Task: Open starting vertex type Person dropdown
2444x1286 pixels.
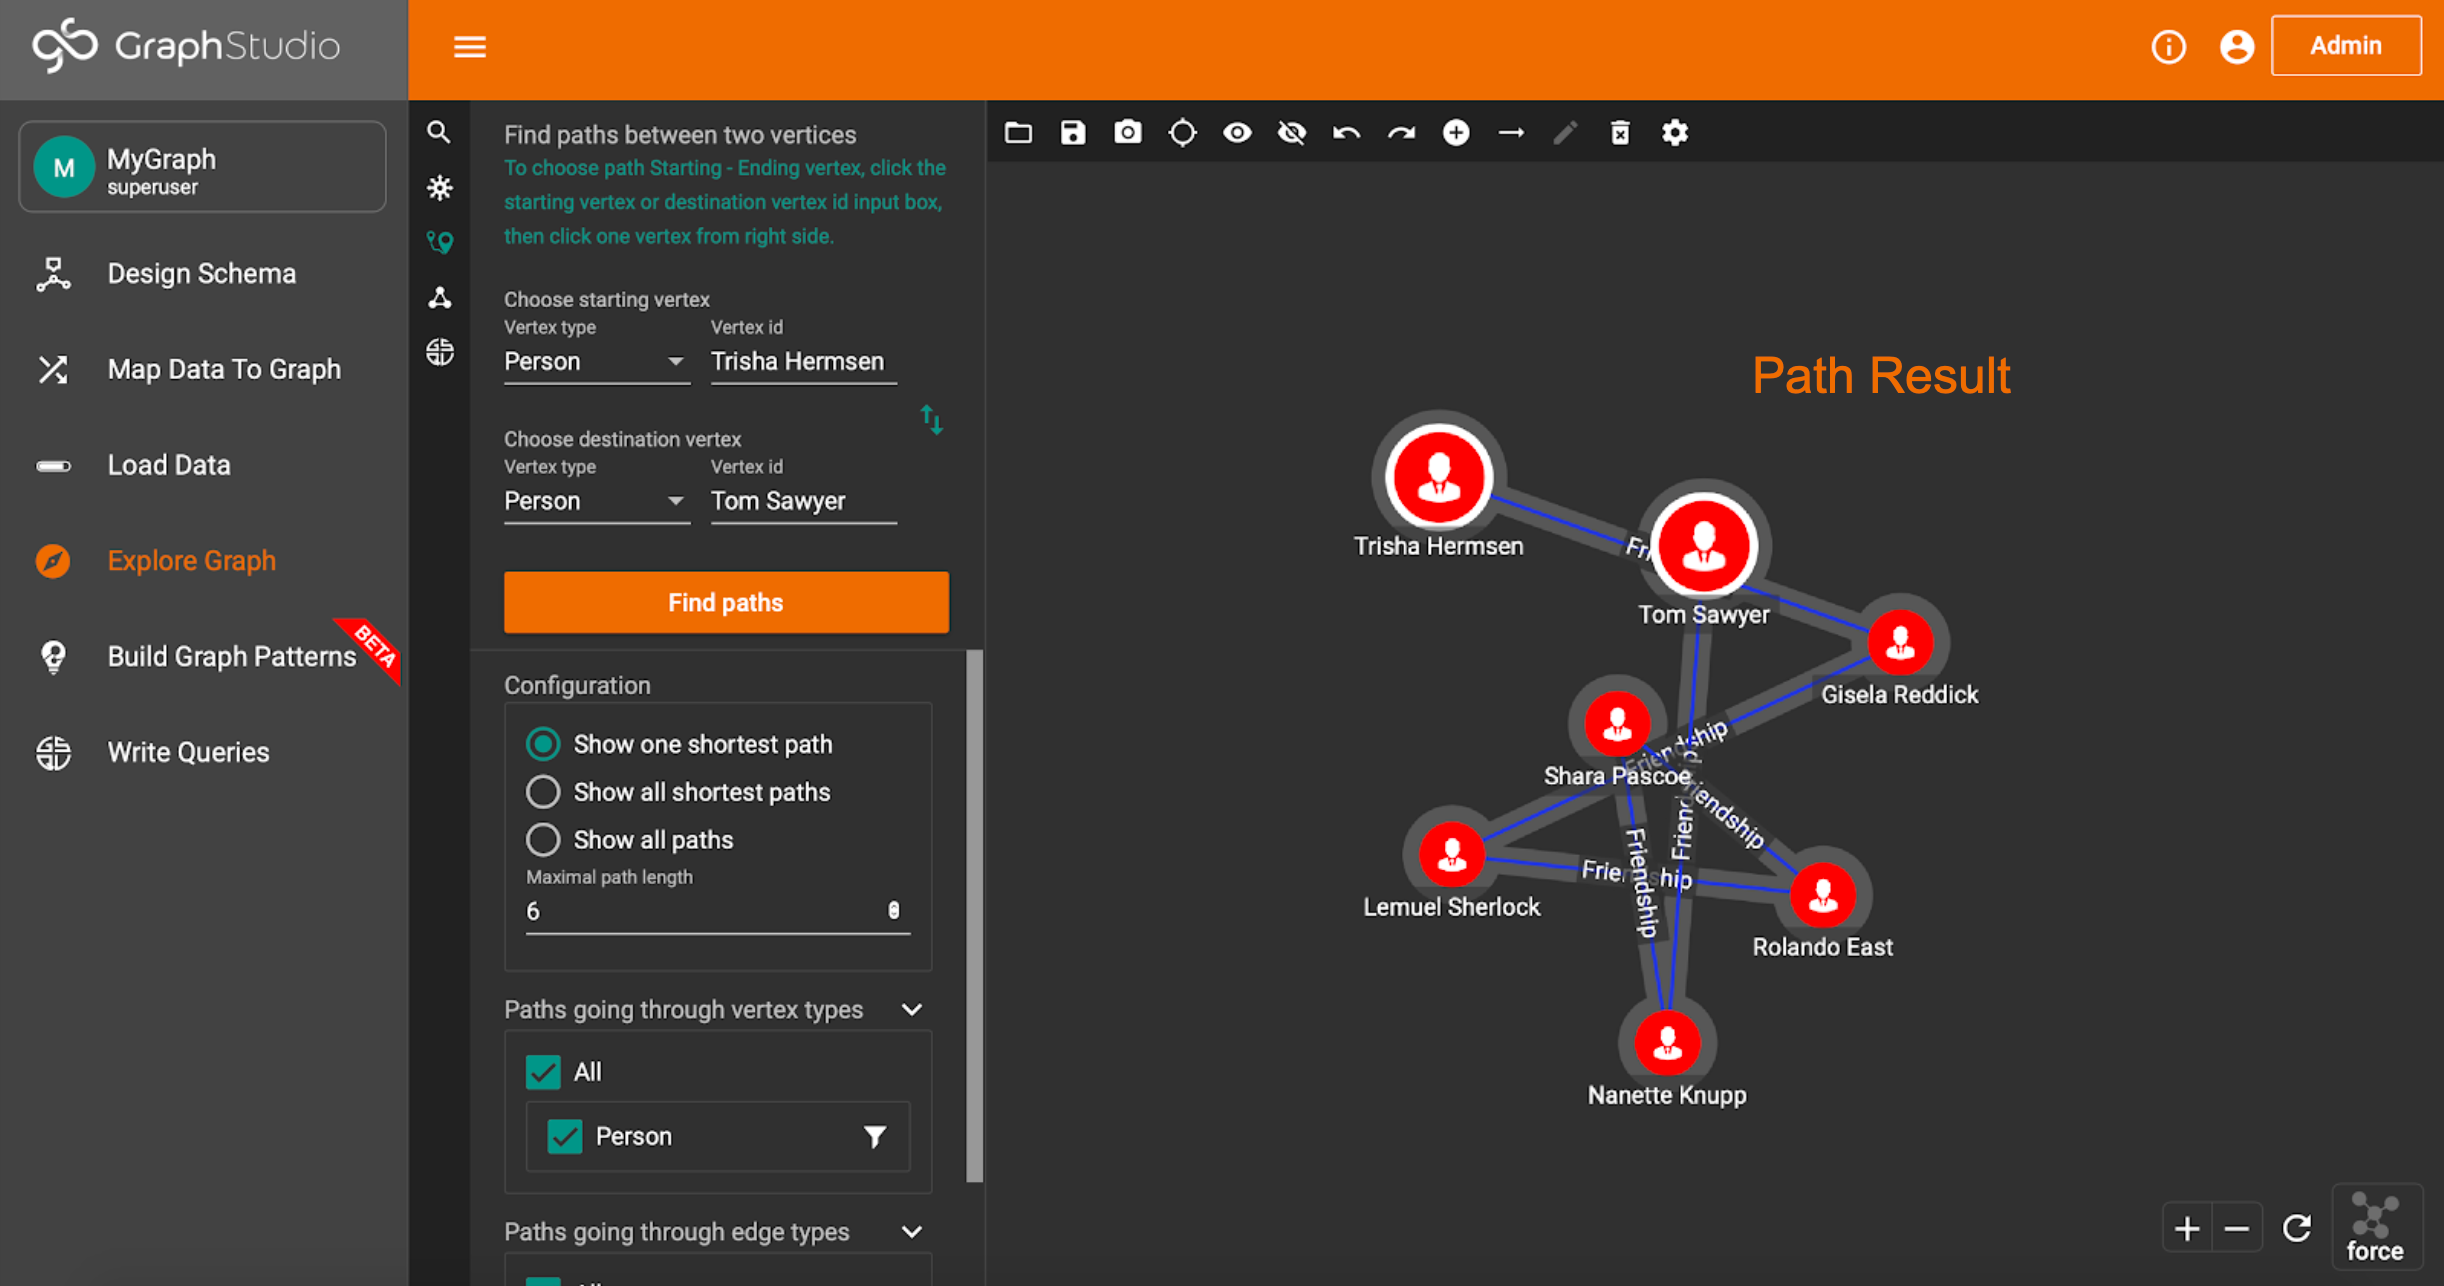Action: pos(594,362)
